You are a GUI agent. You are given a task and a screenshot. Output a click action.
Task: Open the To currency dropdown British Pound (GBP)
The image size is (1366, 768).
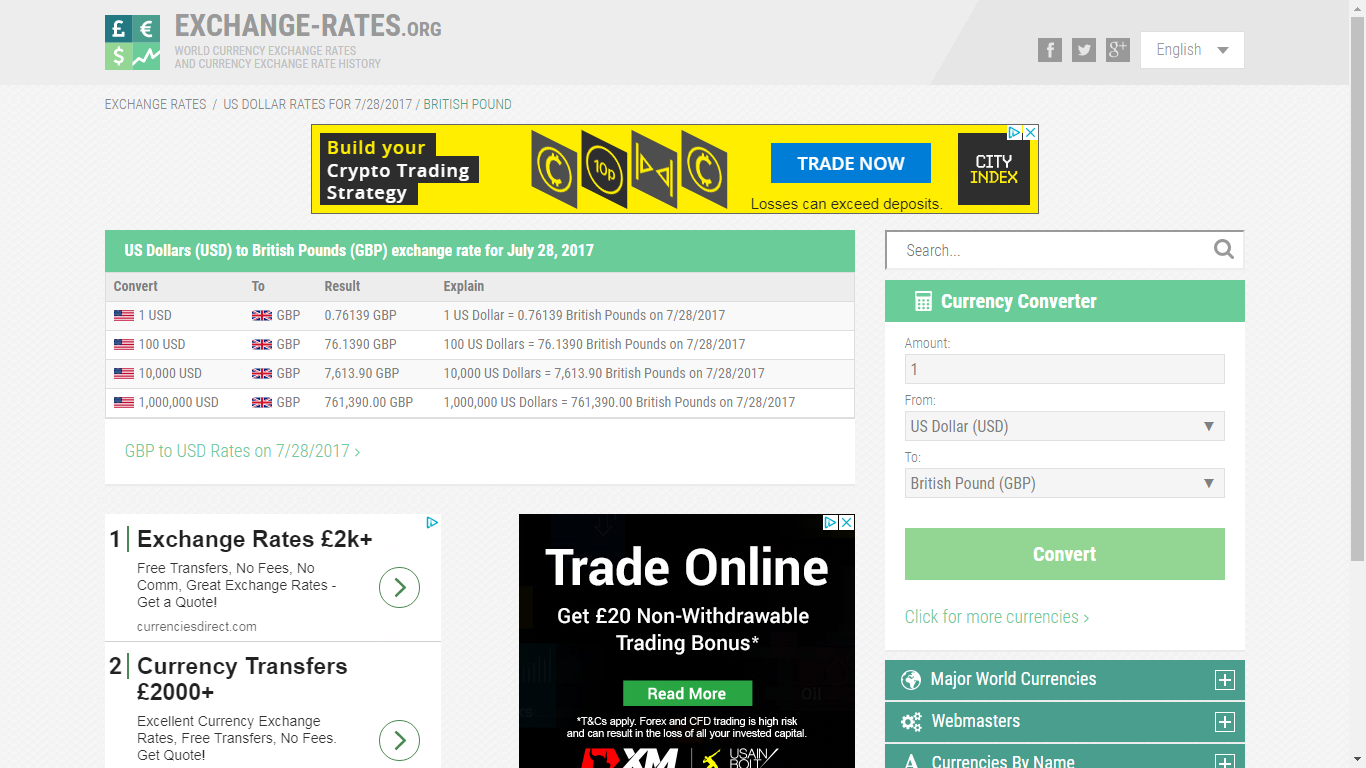(1064, 483)
